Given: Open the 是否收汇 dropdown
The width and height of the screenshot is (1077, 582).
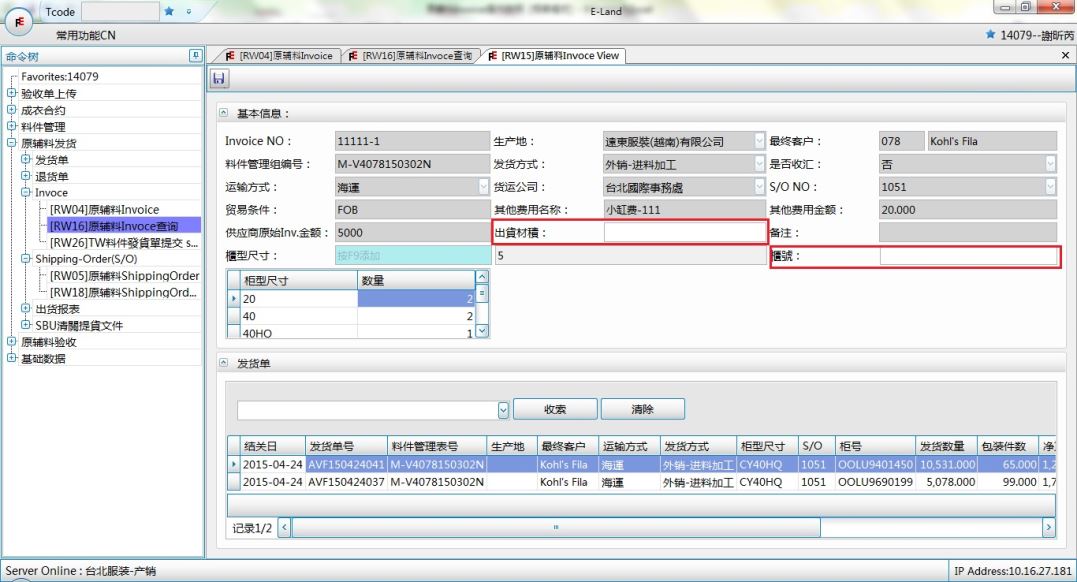Looking at the screenshot, I should pyautogui.click(x=1050, y=164).
